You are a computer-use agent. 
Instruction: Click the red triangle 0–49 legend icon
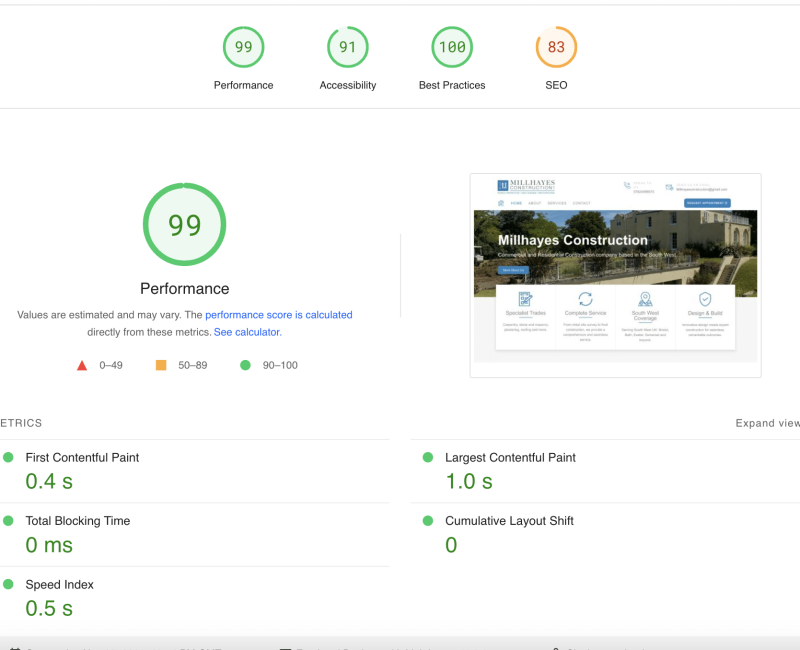coord(82,366)
